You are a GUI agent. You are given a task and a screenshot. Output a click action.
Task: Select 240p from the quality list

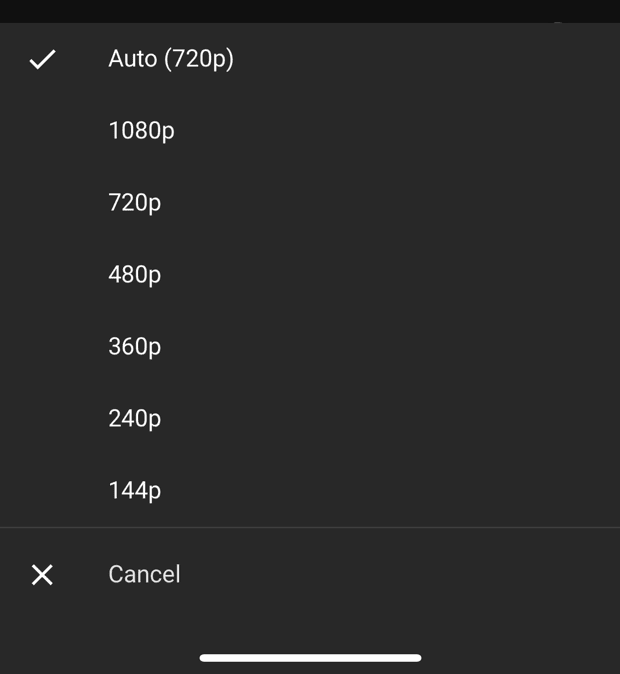coord(134,419)
